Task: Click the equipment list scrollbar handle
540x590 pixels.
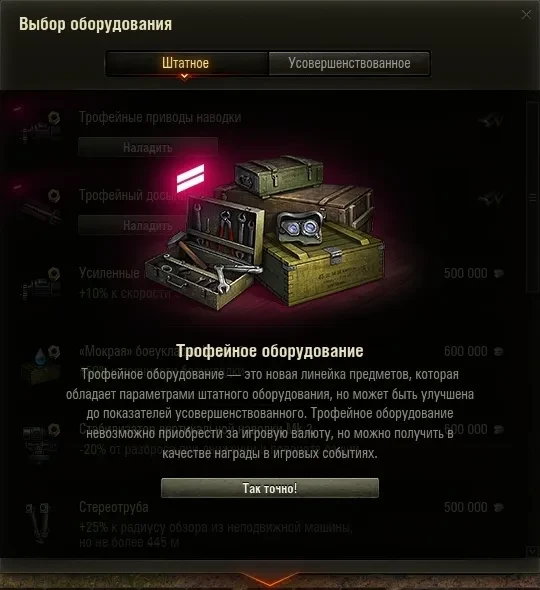Action: (532, 197)
